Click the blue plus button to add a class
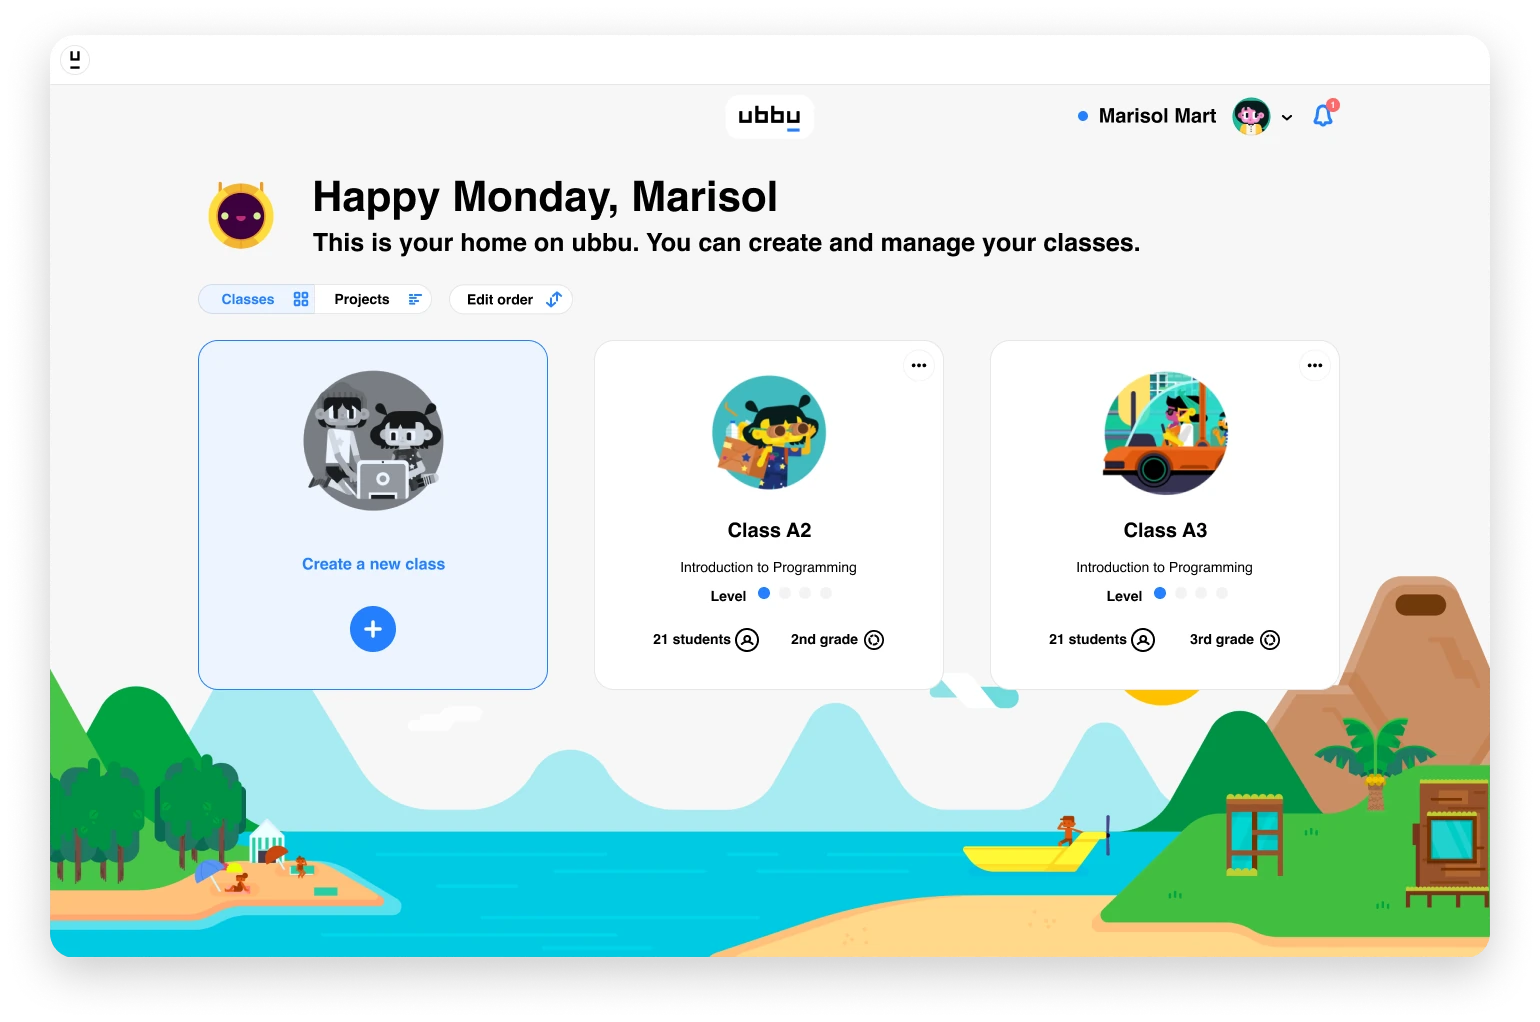 (373, 629)
